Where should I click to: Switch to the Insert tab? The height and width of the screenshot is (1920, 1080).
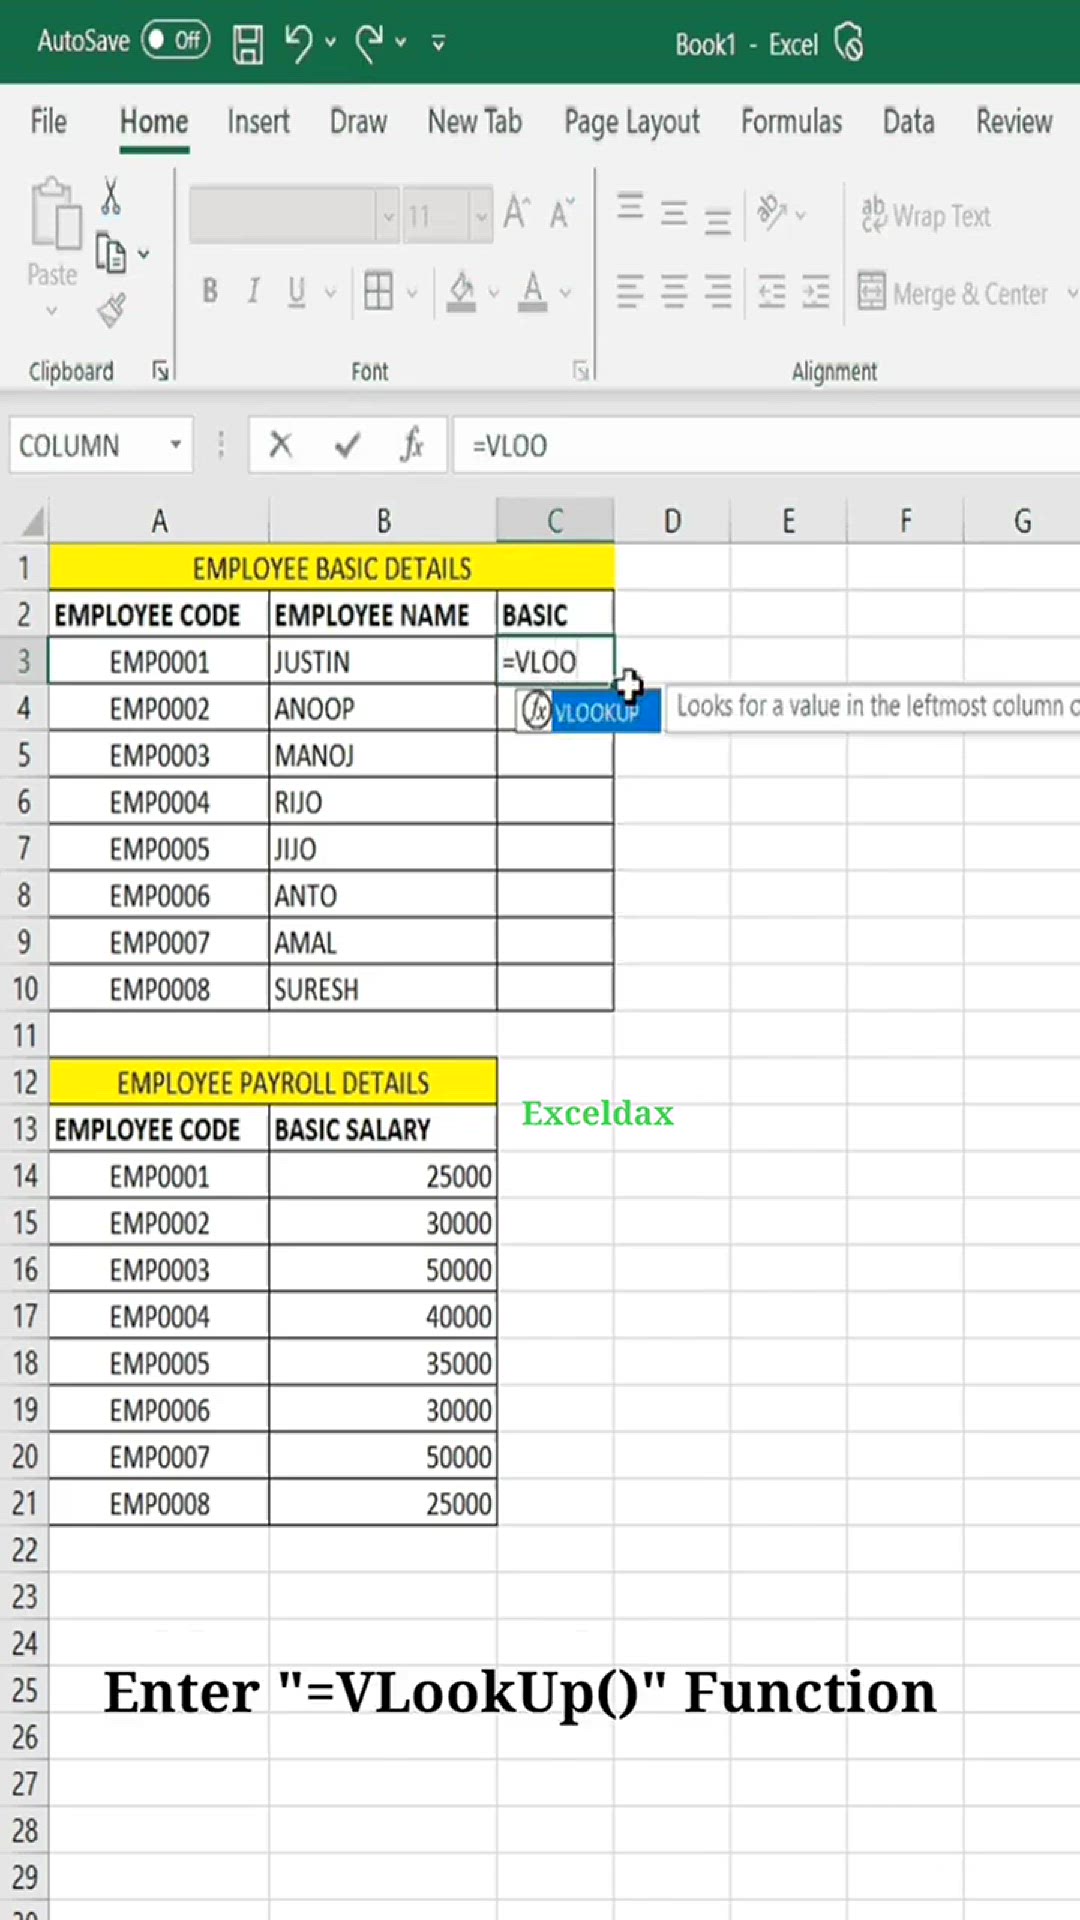(258, 121)
